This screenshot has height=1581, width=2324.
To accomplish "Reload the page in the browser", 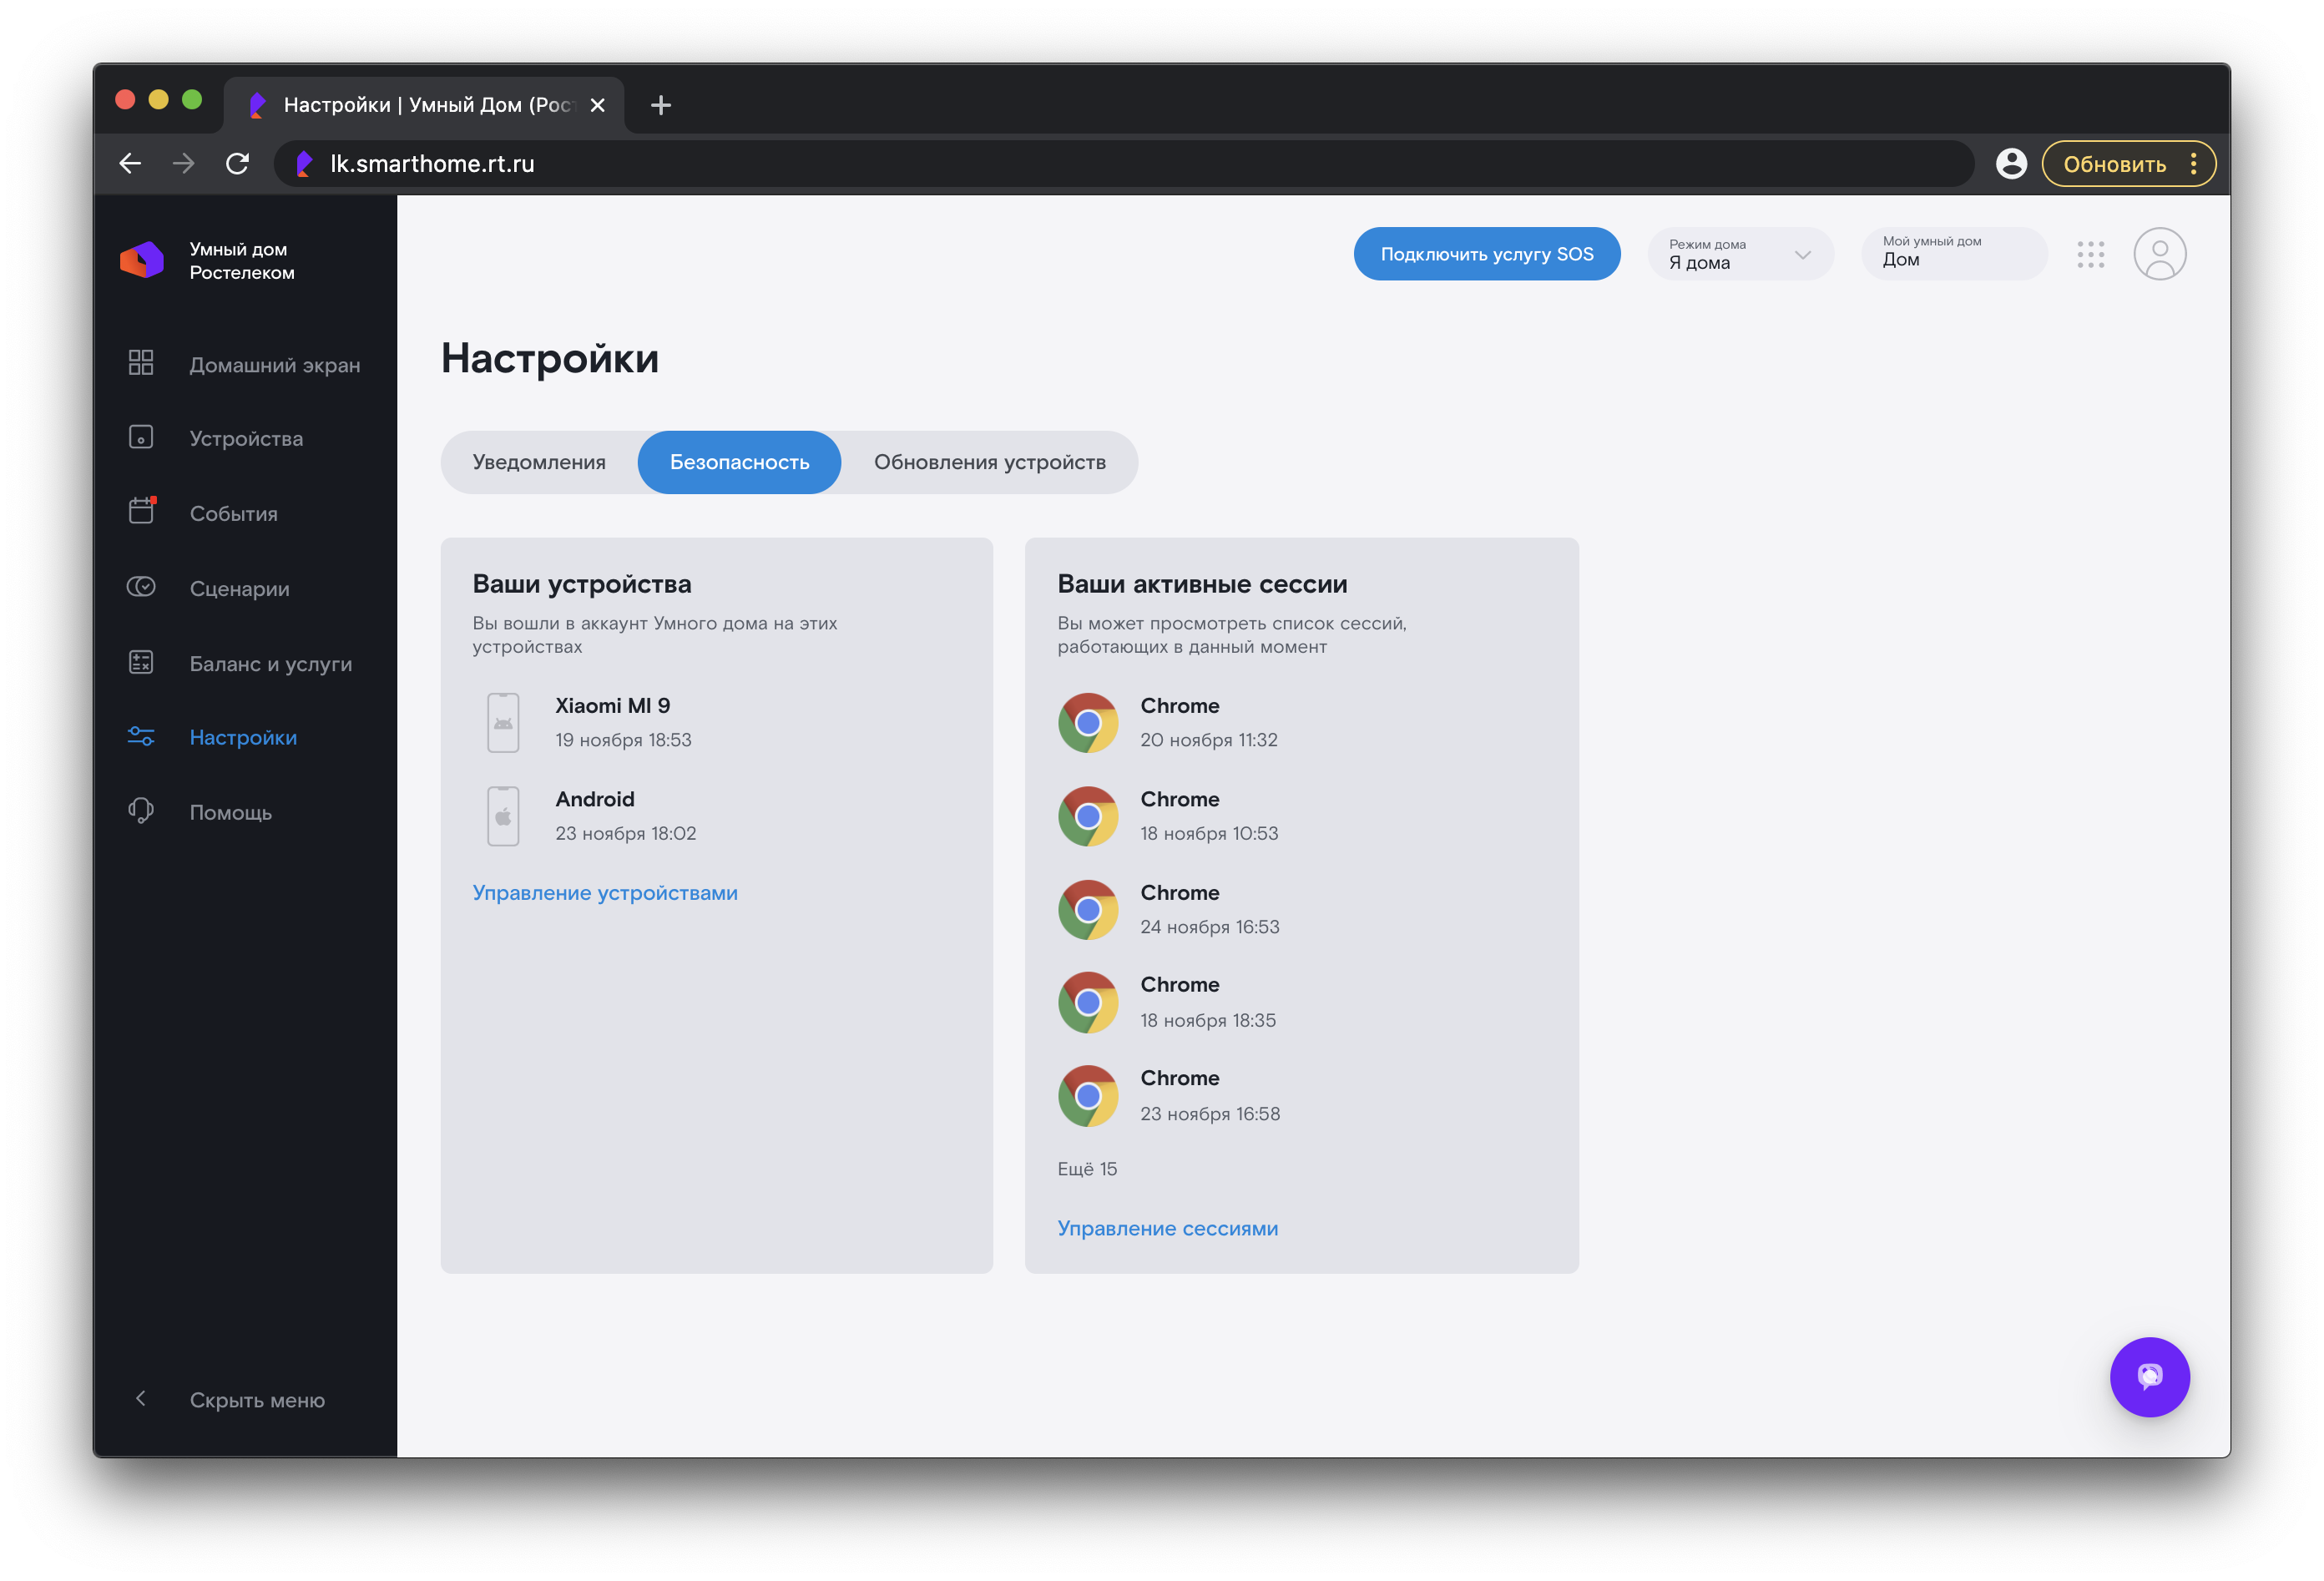I will [237, 164].
